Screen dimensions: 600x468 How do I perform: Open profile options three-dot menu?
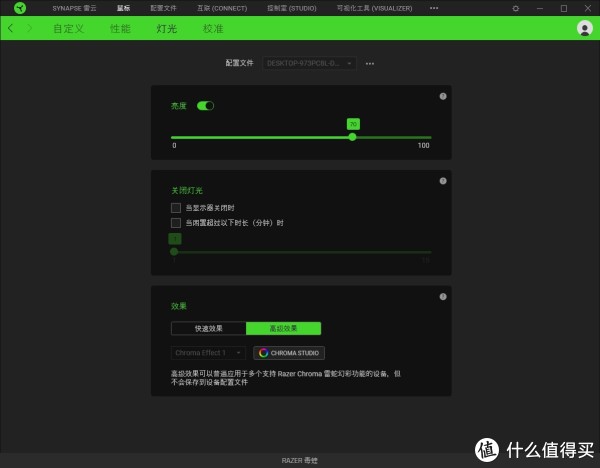coord(370,64)
